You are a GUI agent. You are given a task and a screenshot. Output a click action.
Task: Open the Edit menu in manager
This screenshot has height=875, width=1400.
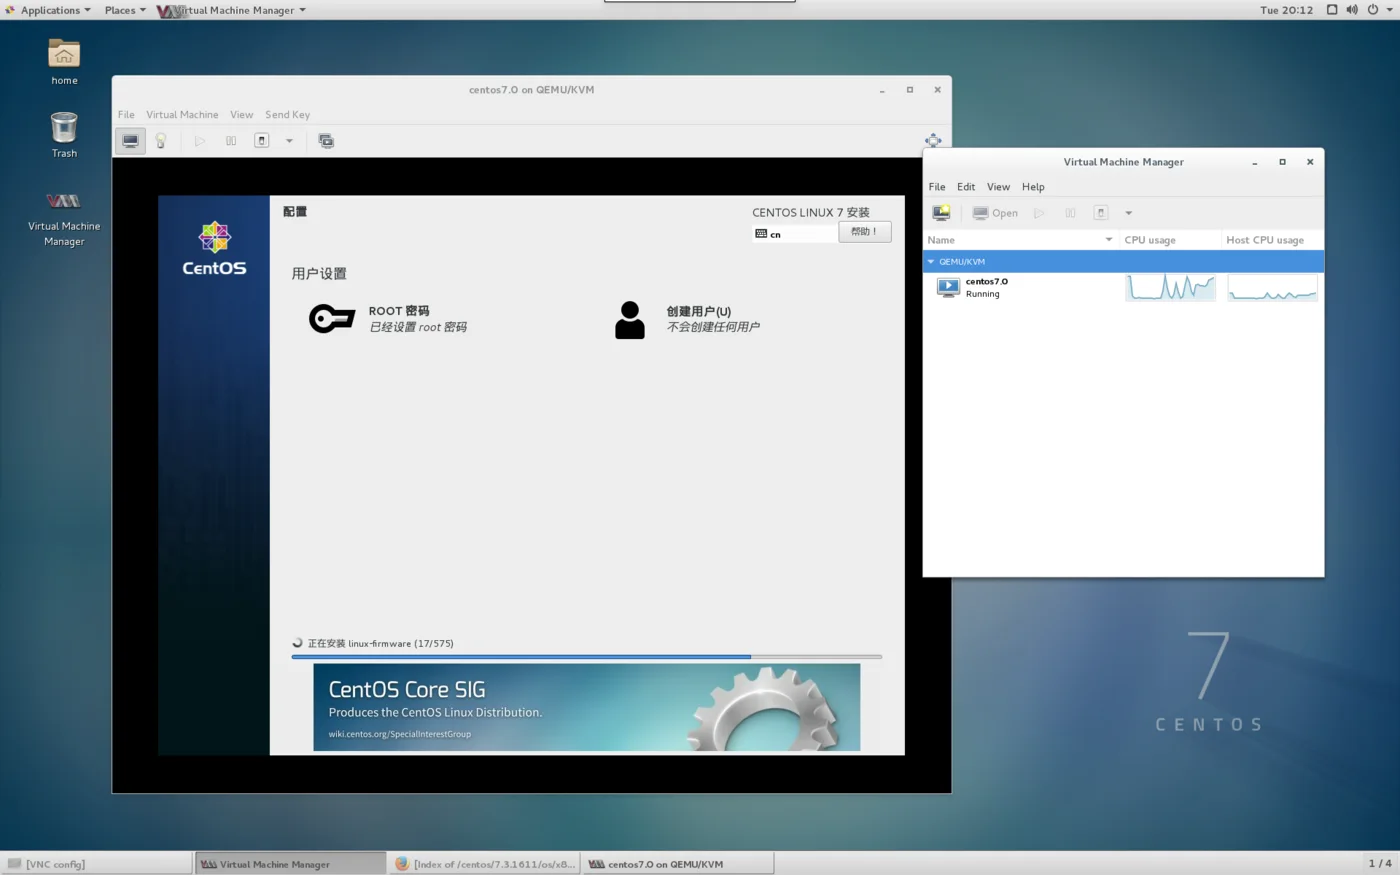coord(966,187)
